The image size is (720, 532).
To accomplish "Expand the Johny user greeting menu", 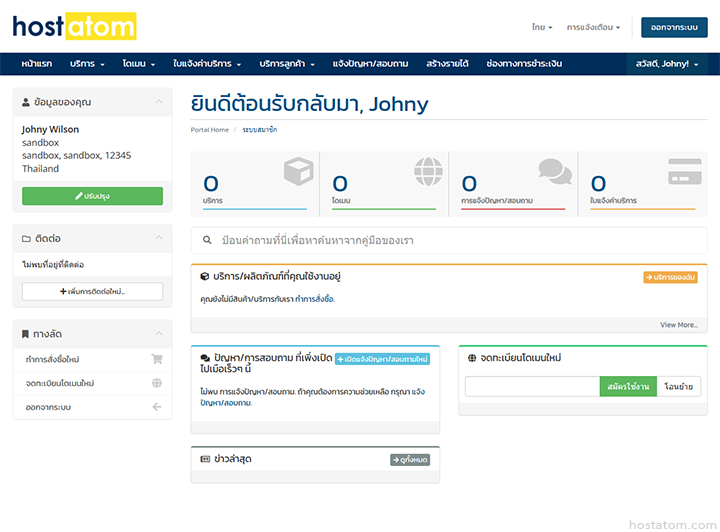I will (667, 64).
